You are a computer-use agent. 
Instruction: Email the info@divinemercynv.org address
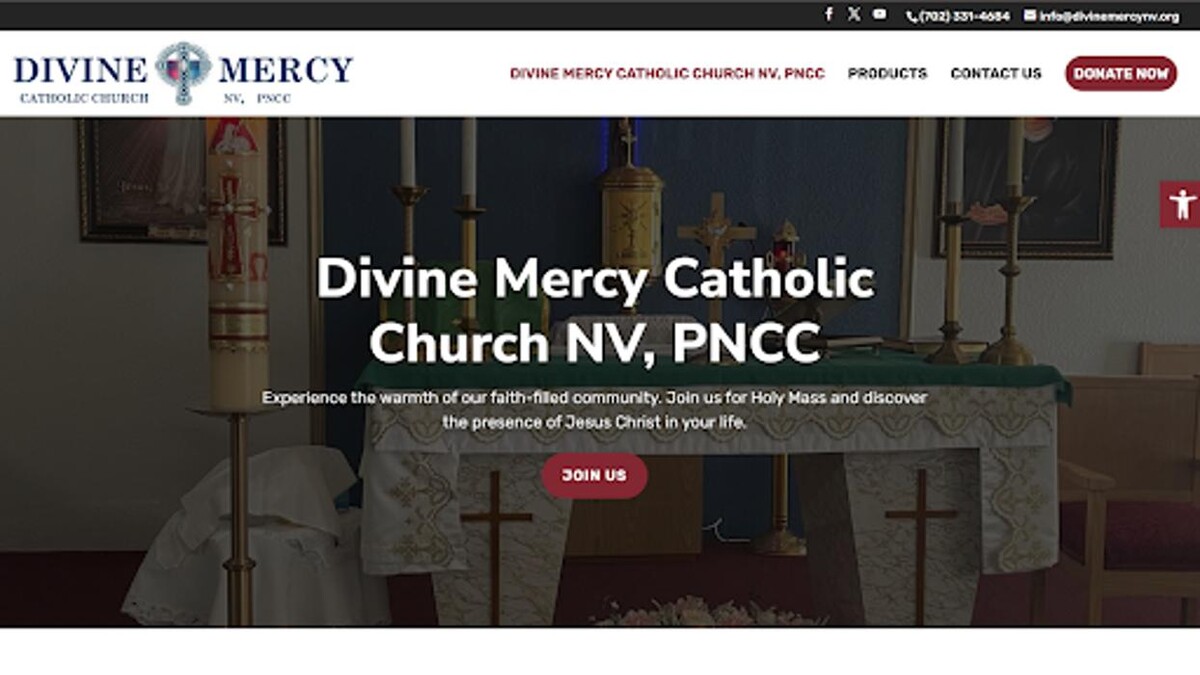click(1108, 16)
